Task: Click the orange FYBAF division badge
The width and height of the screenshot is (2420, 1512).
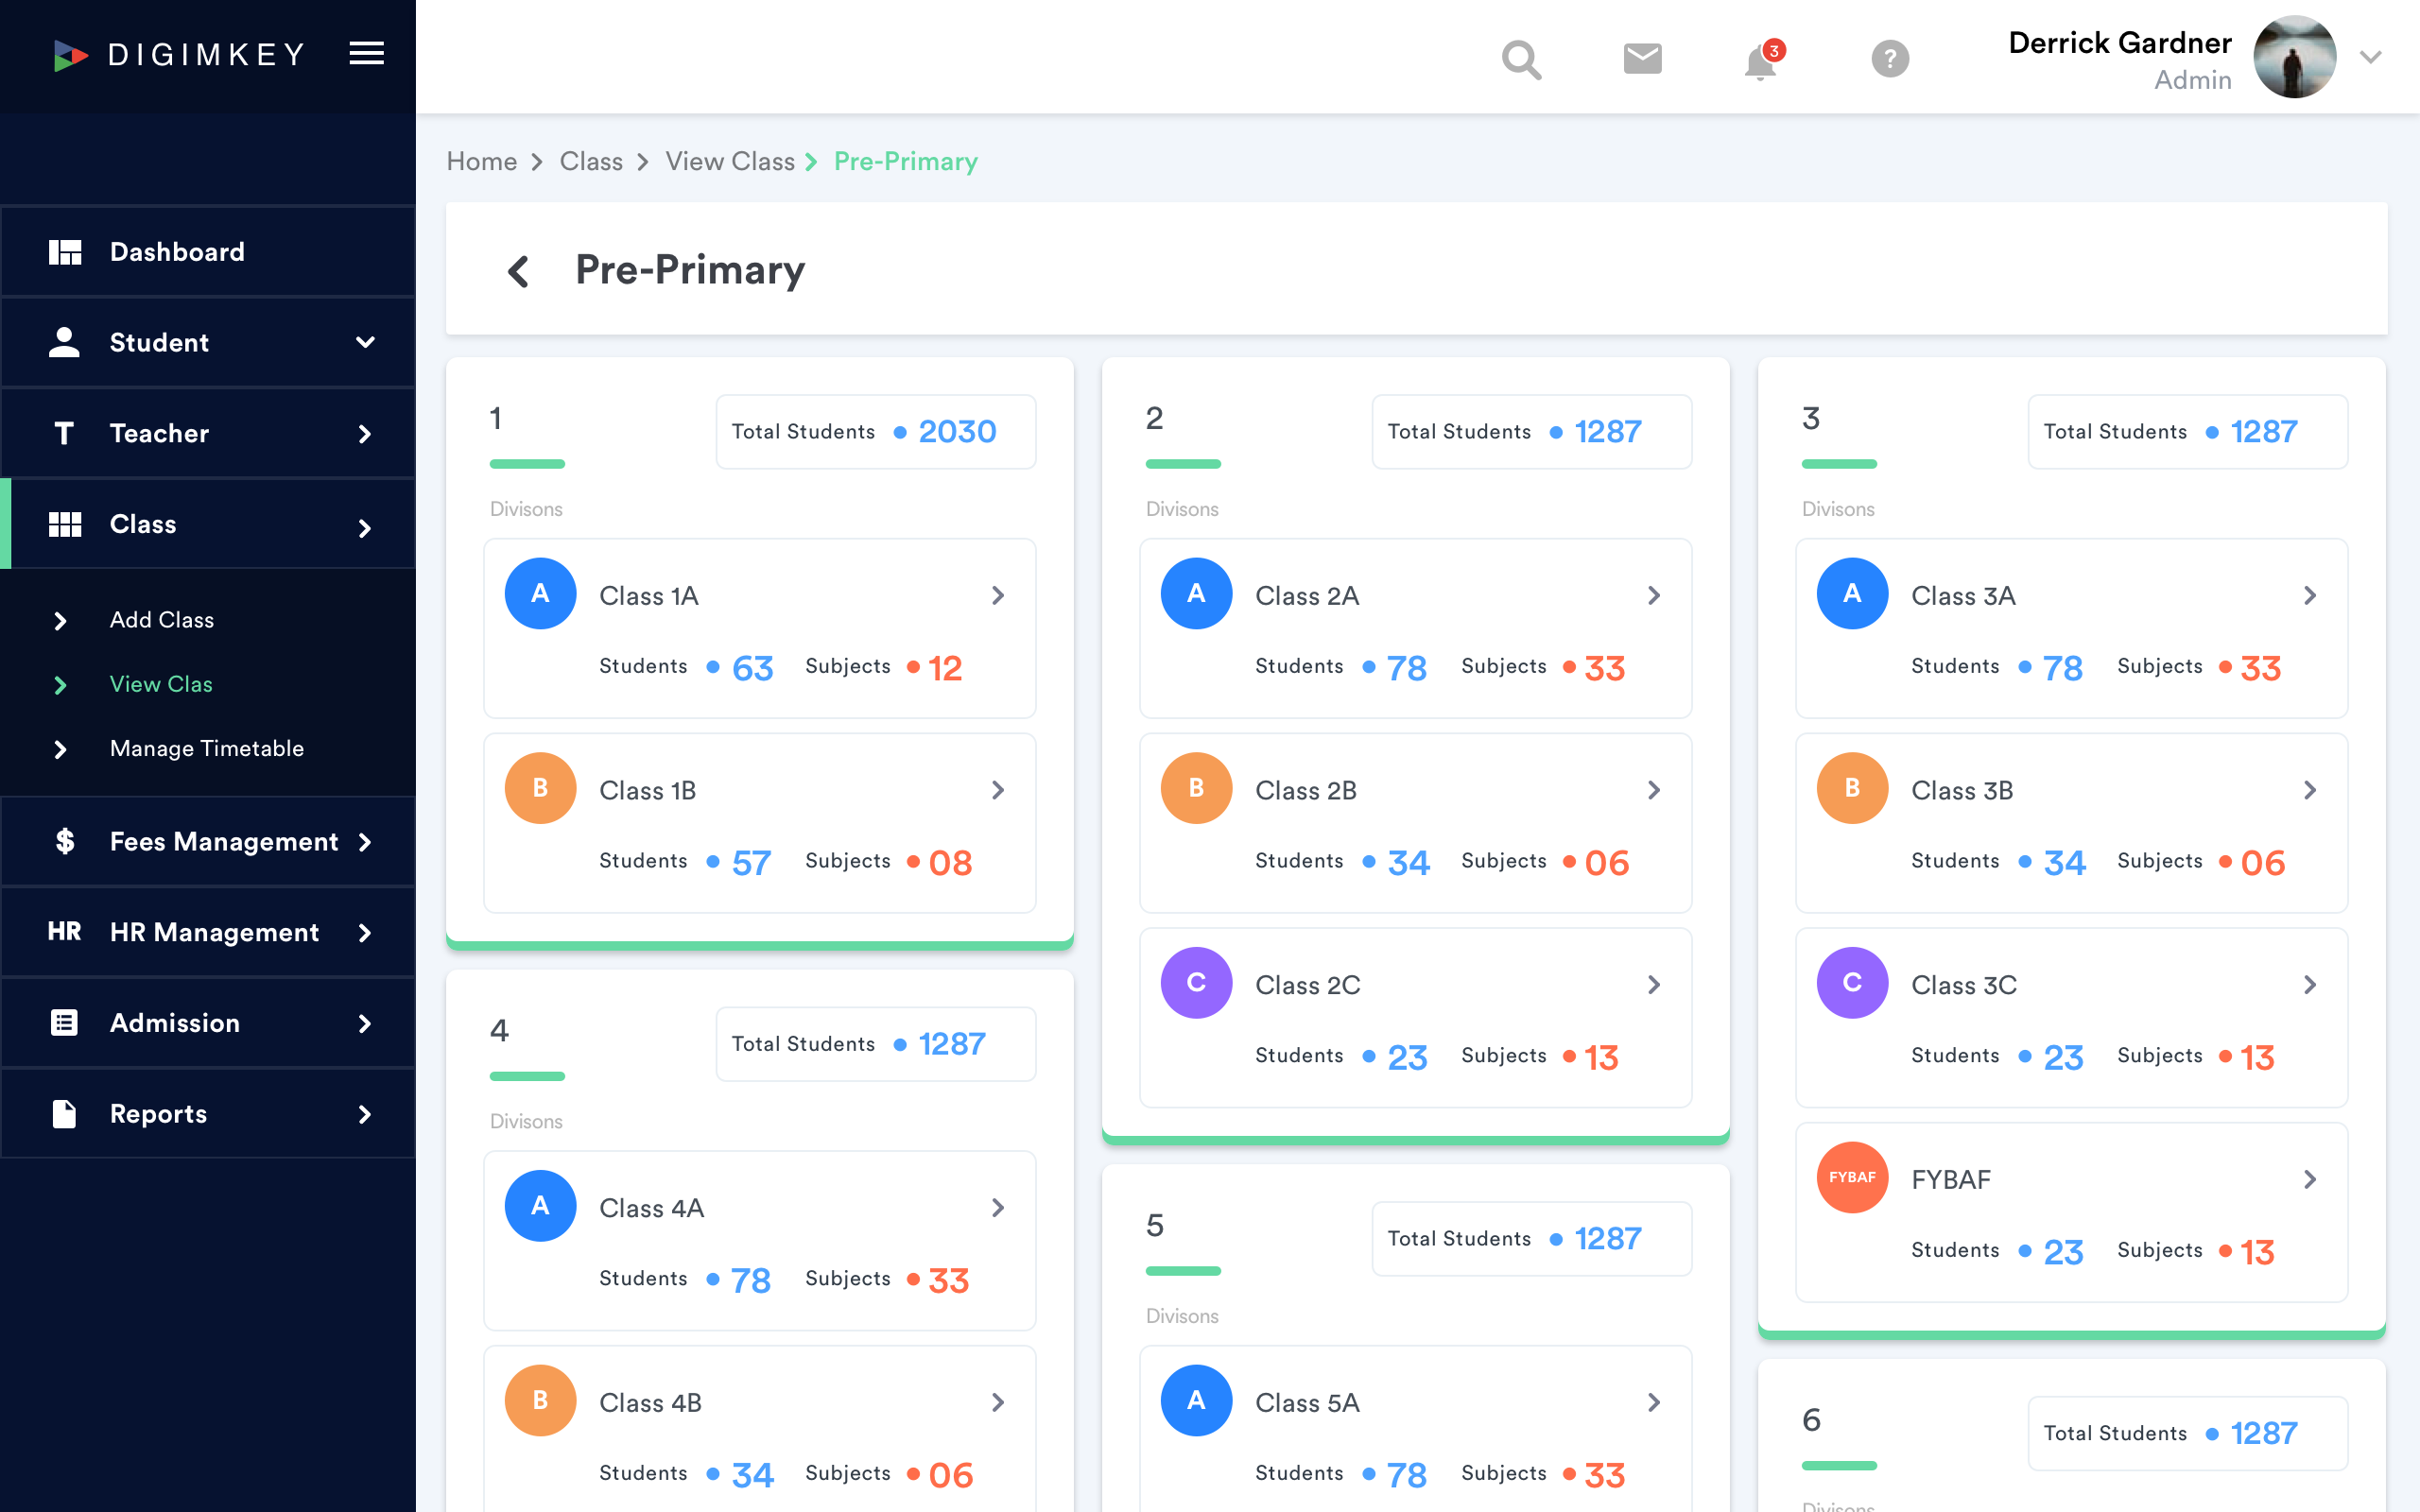Action: click(x=1852, y=1178)
